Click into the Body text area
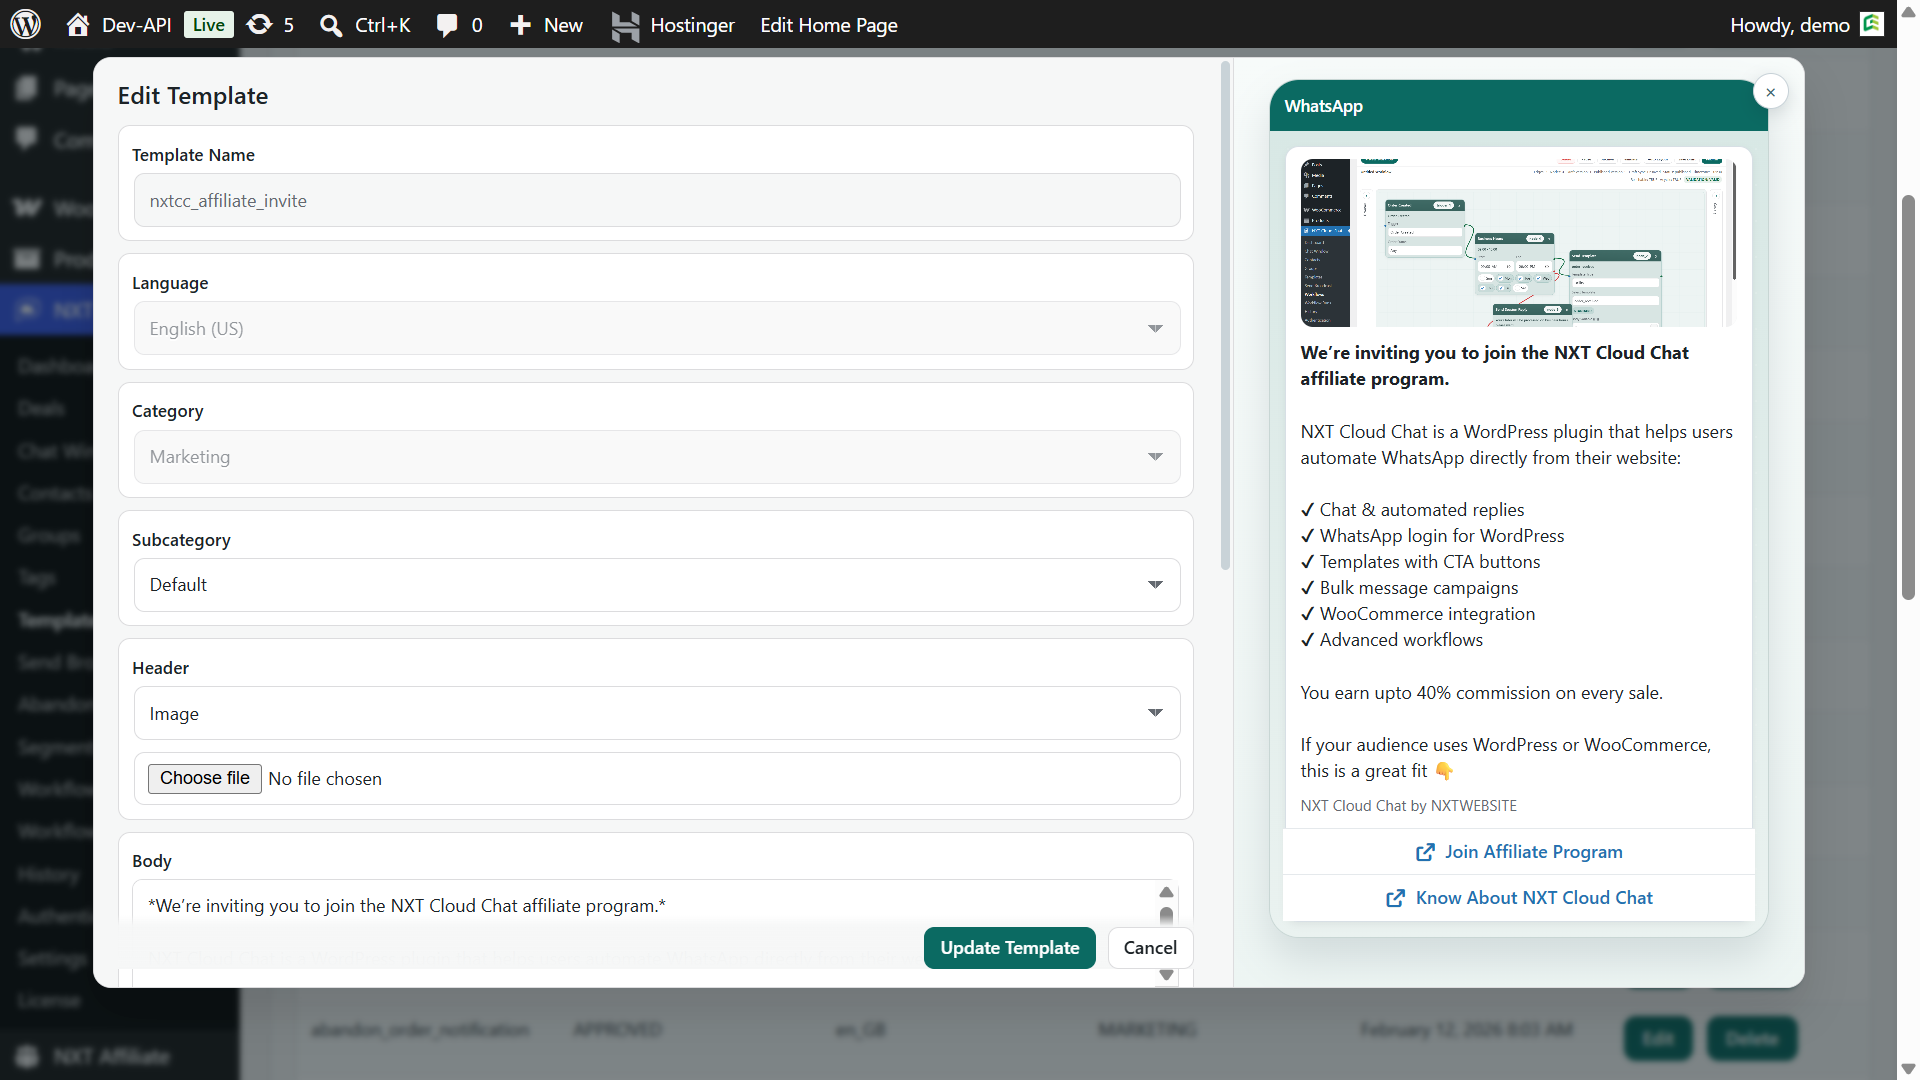The image size is (1920, 1080). click(644, 906)
